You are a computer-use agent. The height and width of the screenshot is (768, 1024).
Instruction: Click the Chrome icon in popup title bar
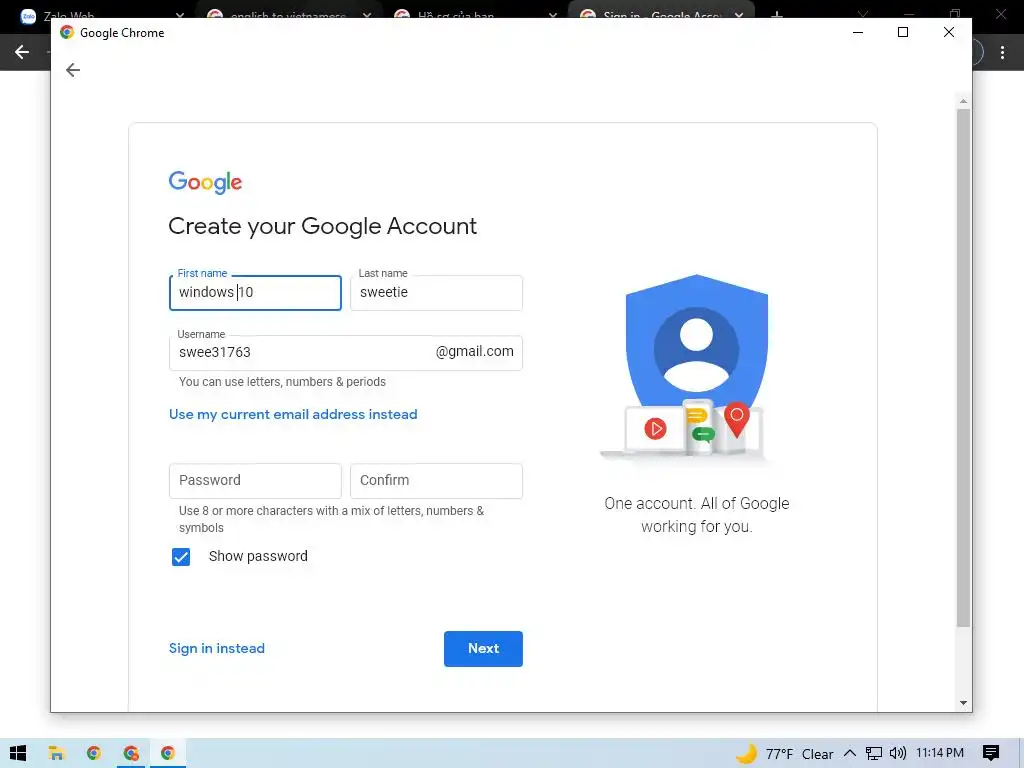[x=67, y=32]
